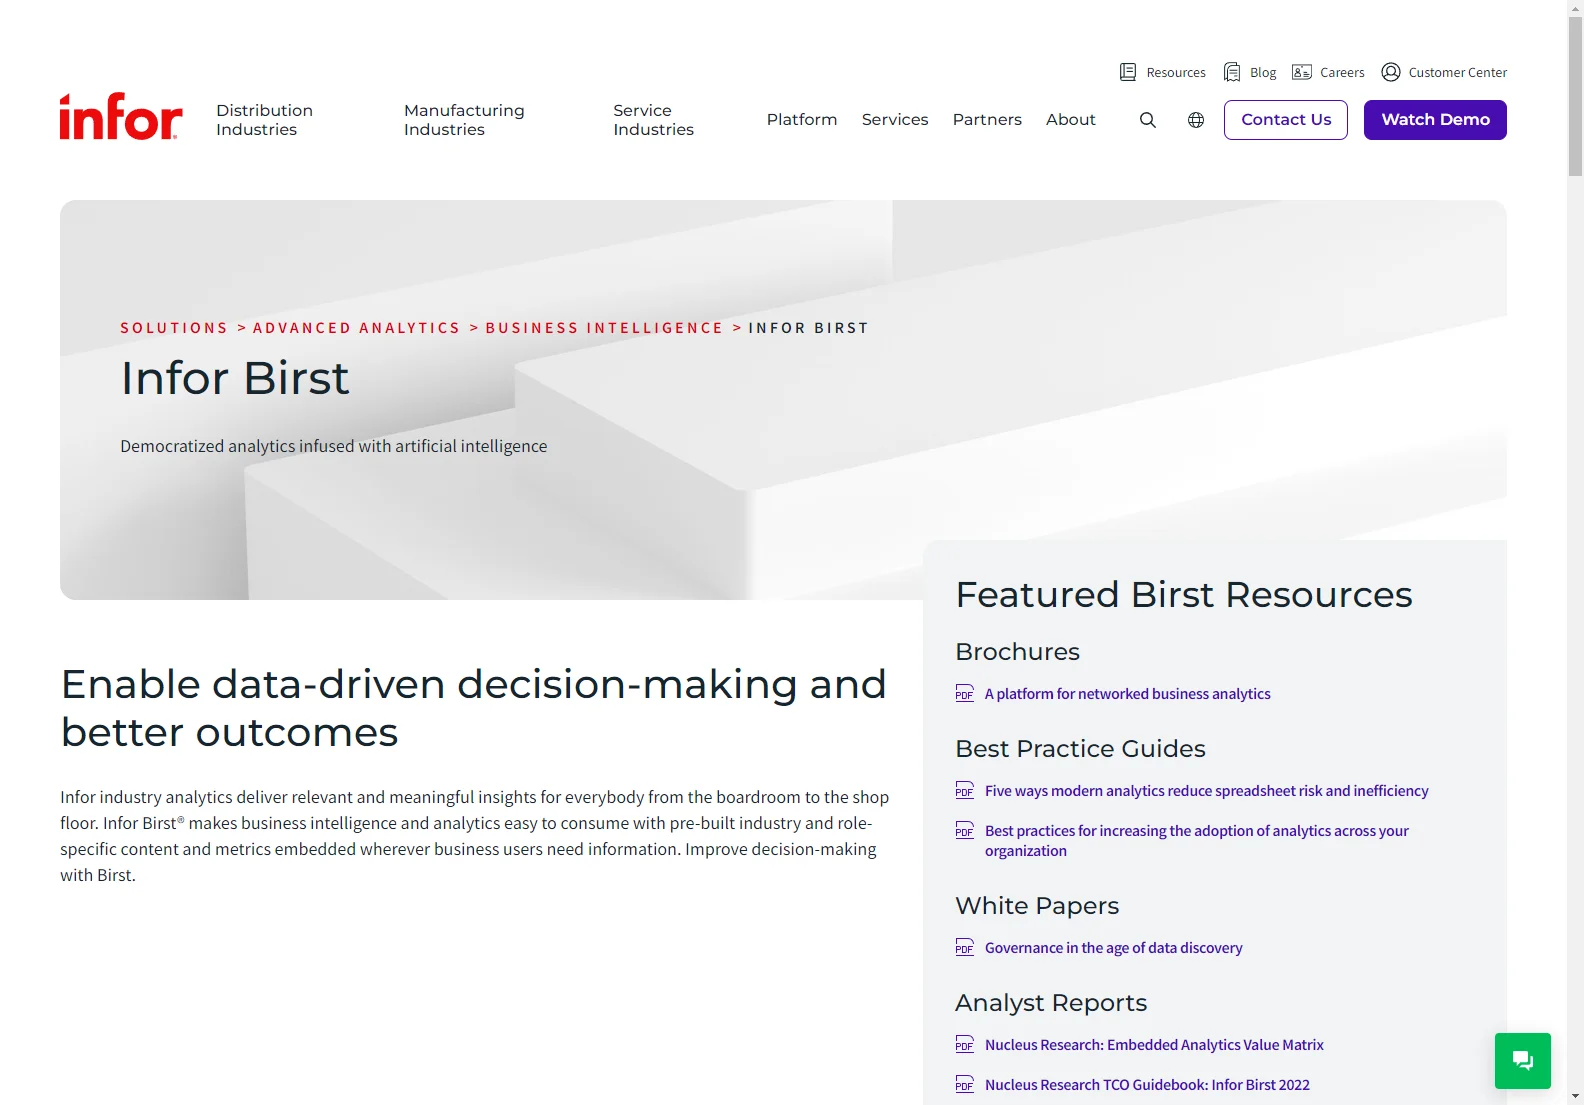Viewport: 1584px width, 1105px height.
Task: Click the Brochures heading
Action: tap(1018, 652)
